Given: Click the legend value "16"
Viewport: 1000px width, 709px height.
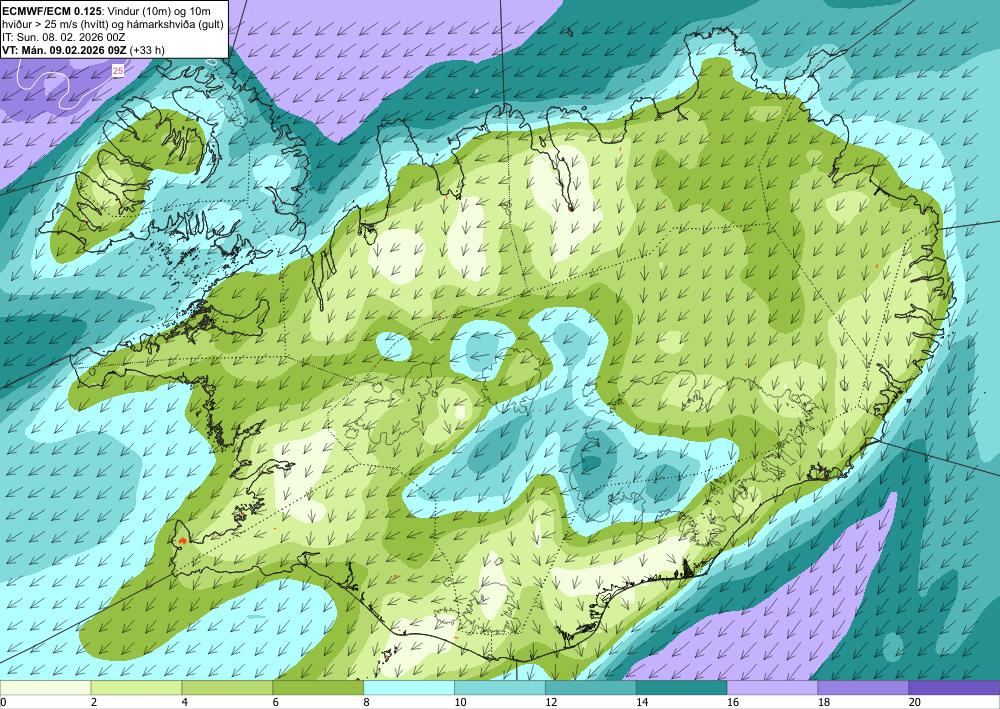Looking at the screenshot, I should tap(733, 702).
